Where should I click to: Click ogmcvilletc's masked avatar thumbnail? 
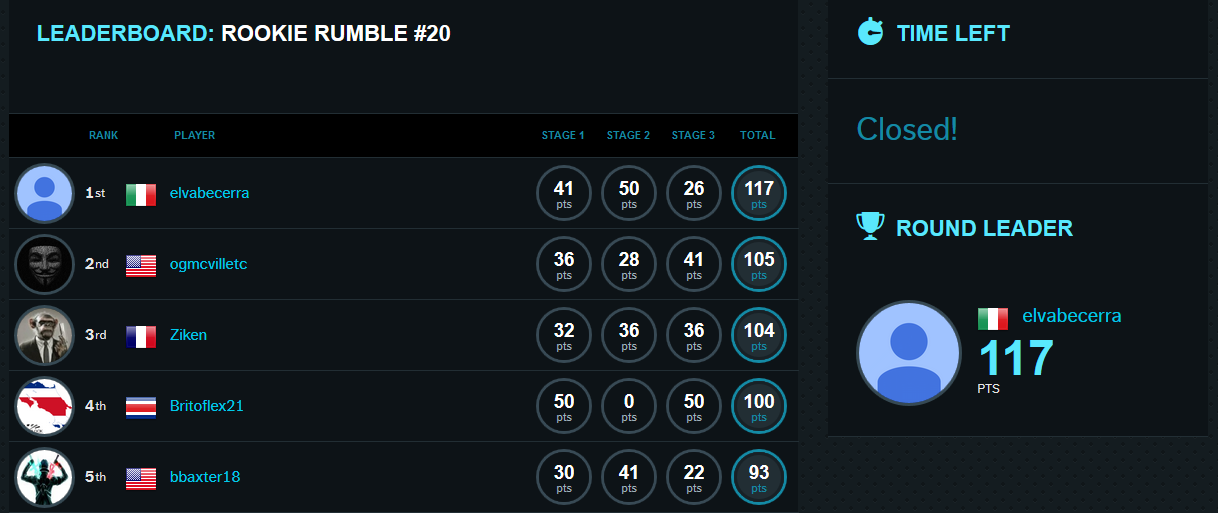[45, 264]
